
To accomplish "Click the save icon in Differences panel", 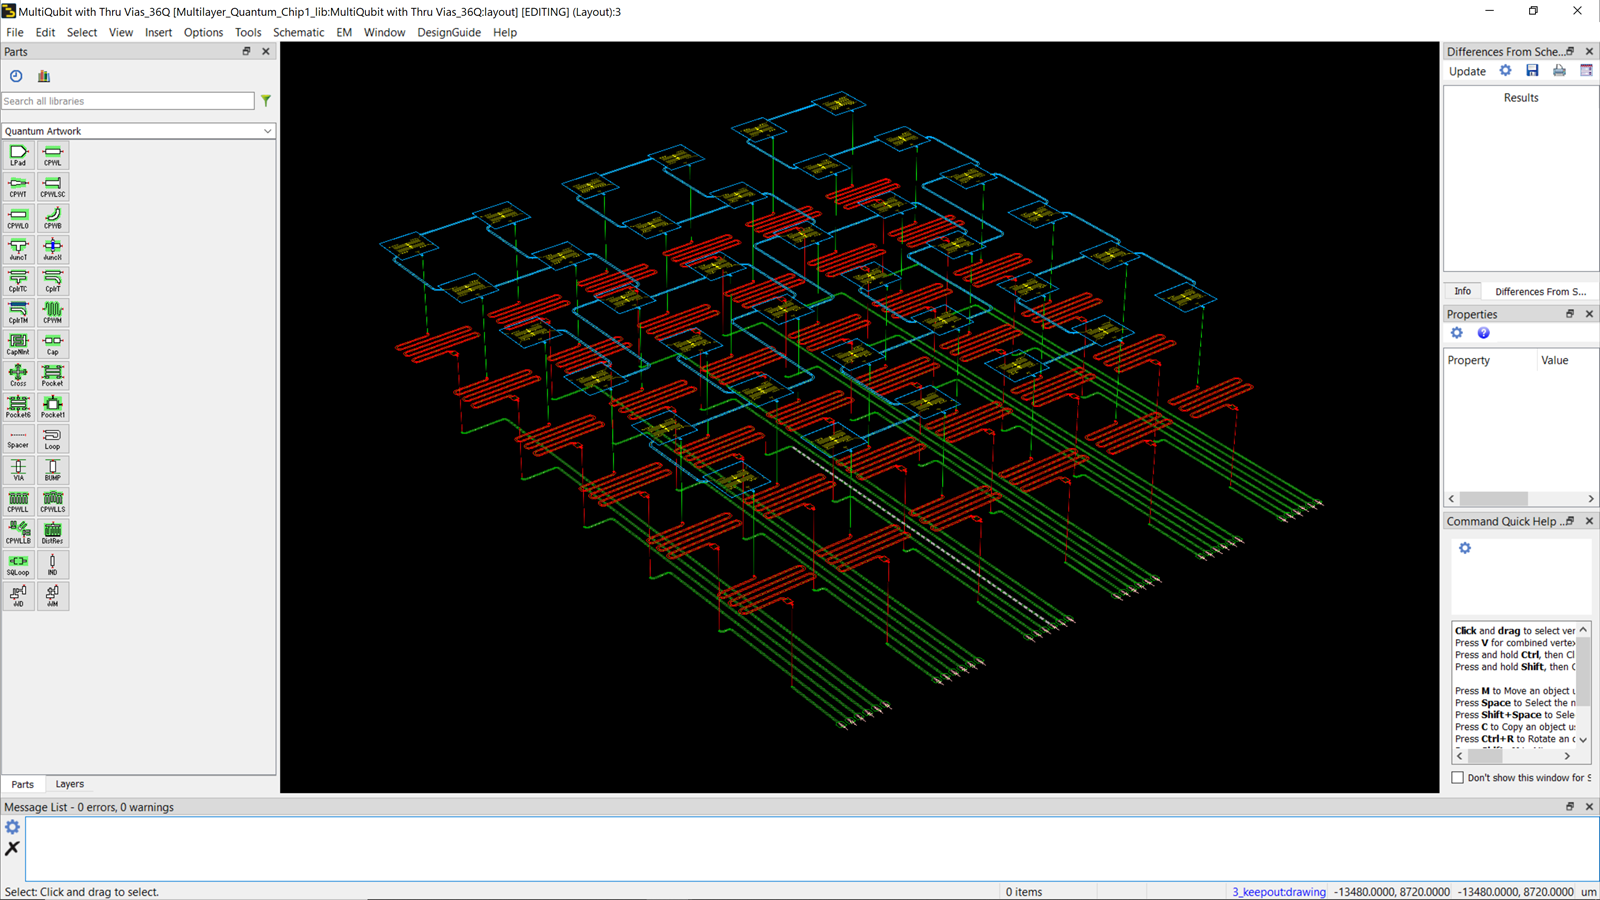I will 1532,70.
